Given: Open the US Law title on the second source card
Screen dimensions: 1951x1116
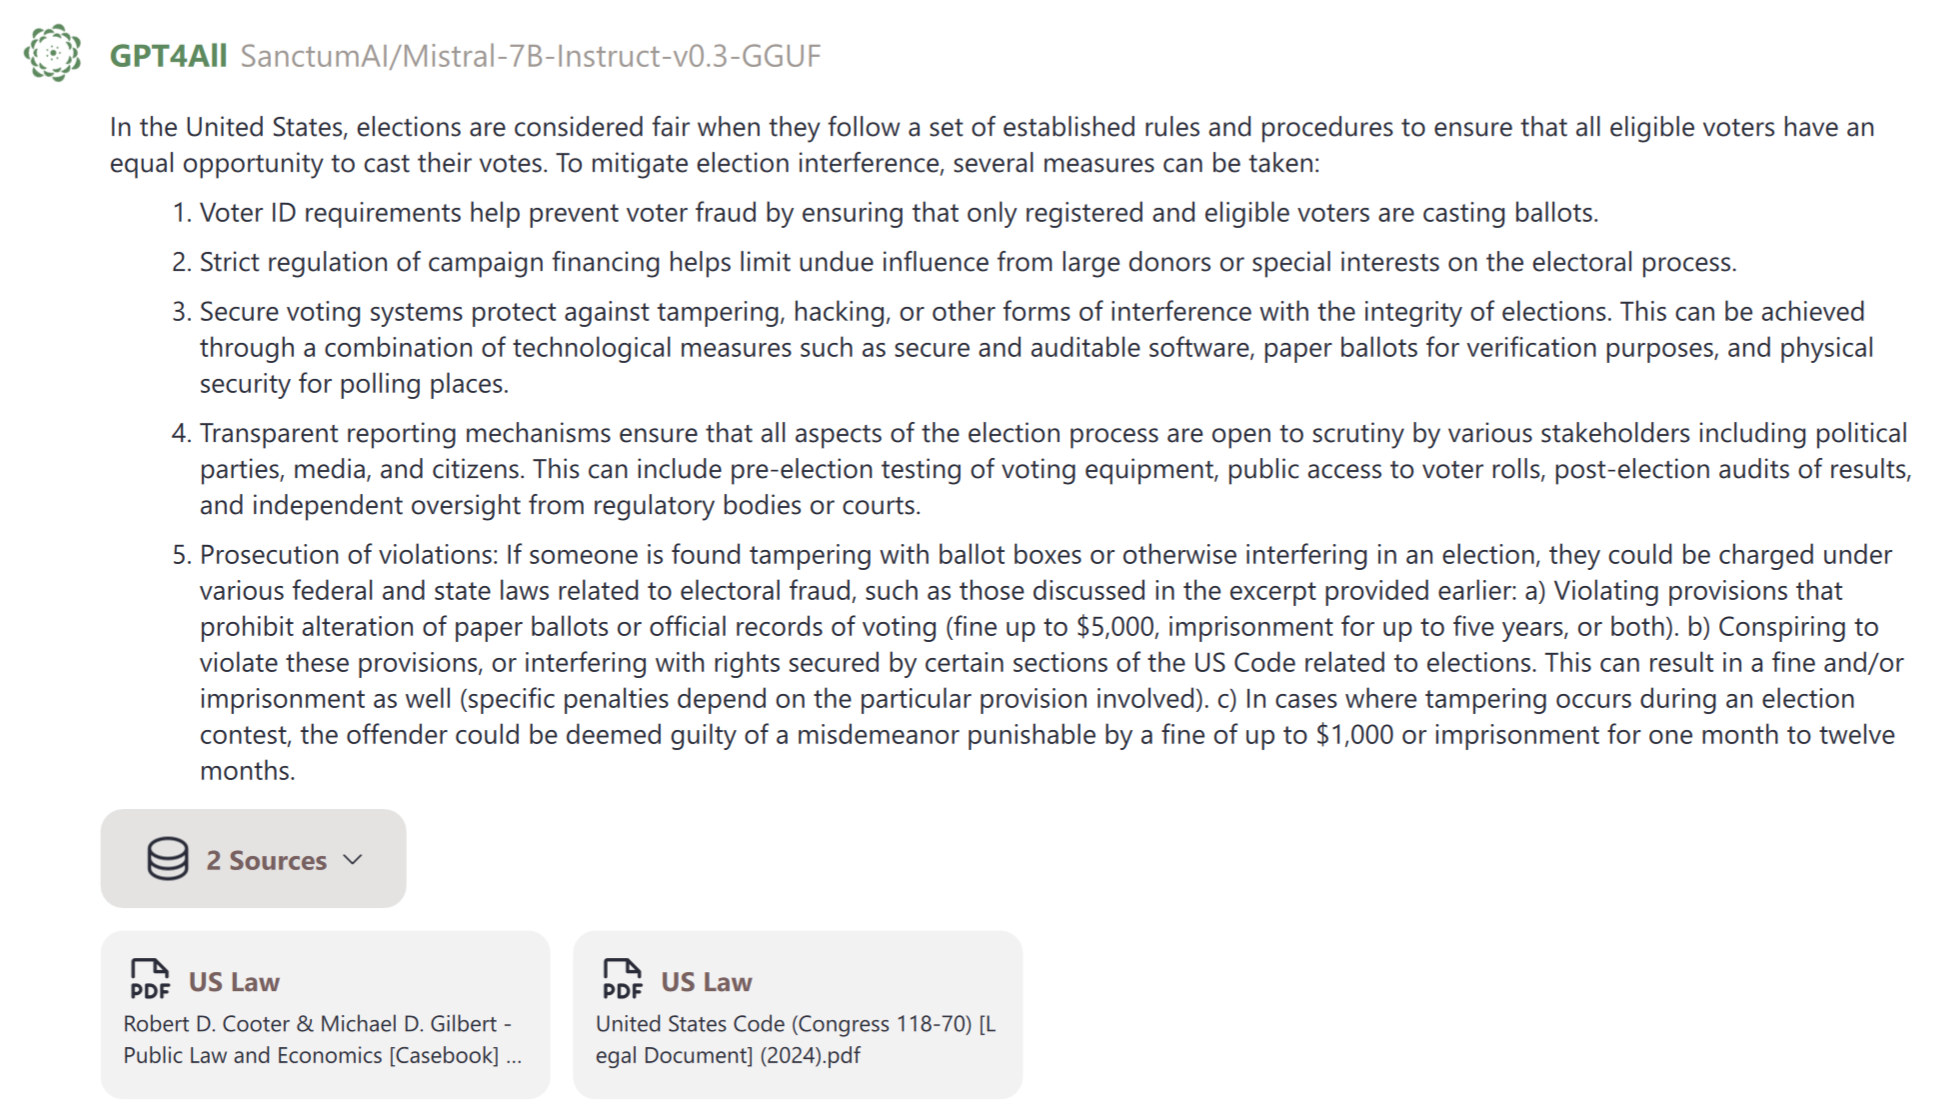Looking at the screenshot, I should point(706,982).
